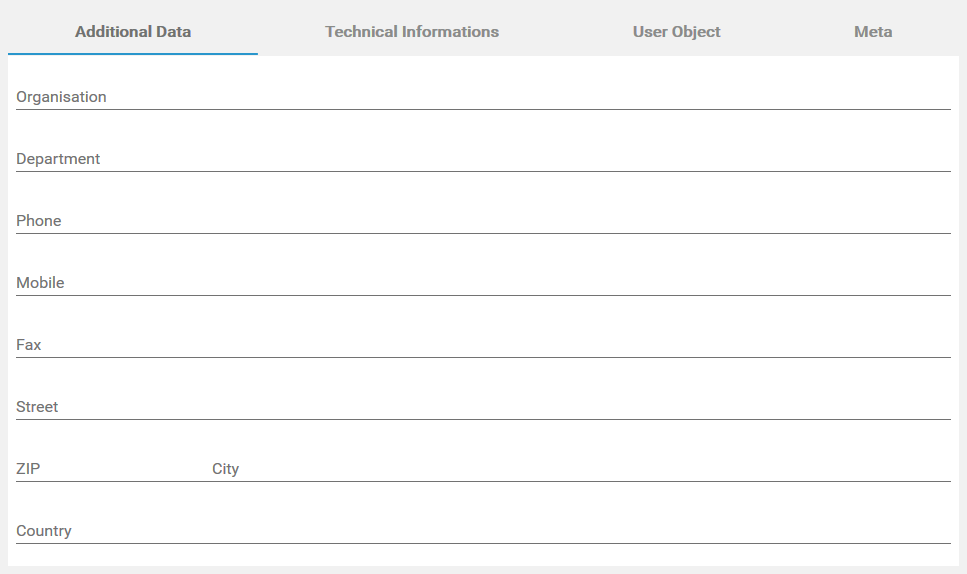Select the Meta tab
The image size is (967, 574).
click(872, 32)
